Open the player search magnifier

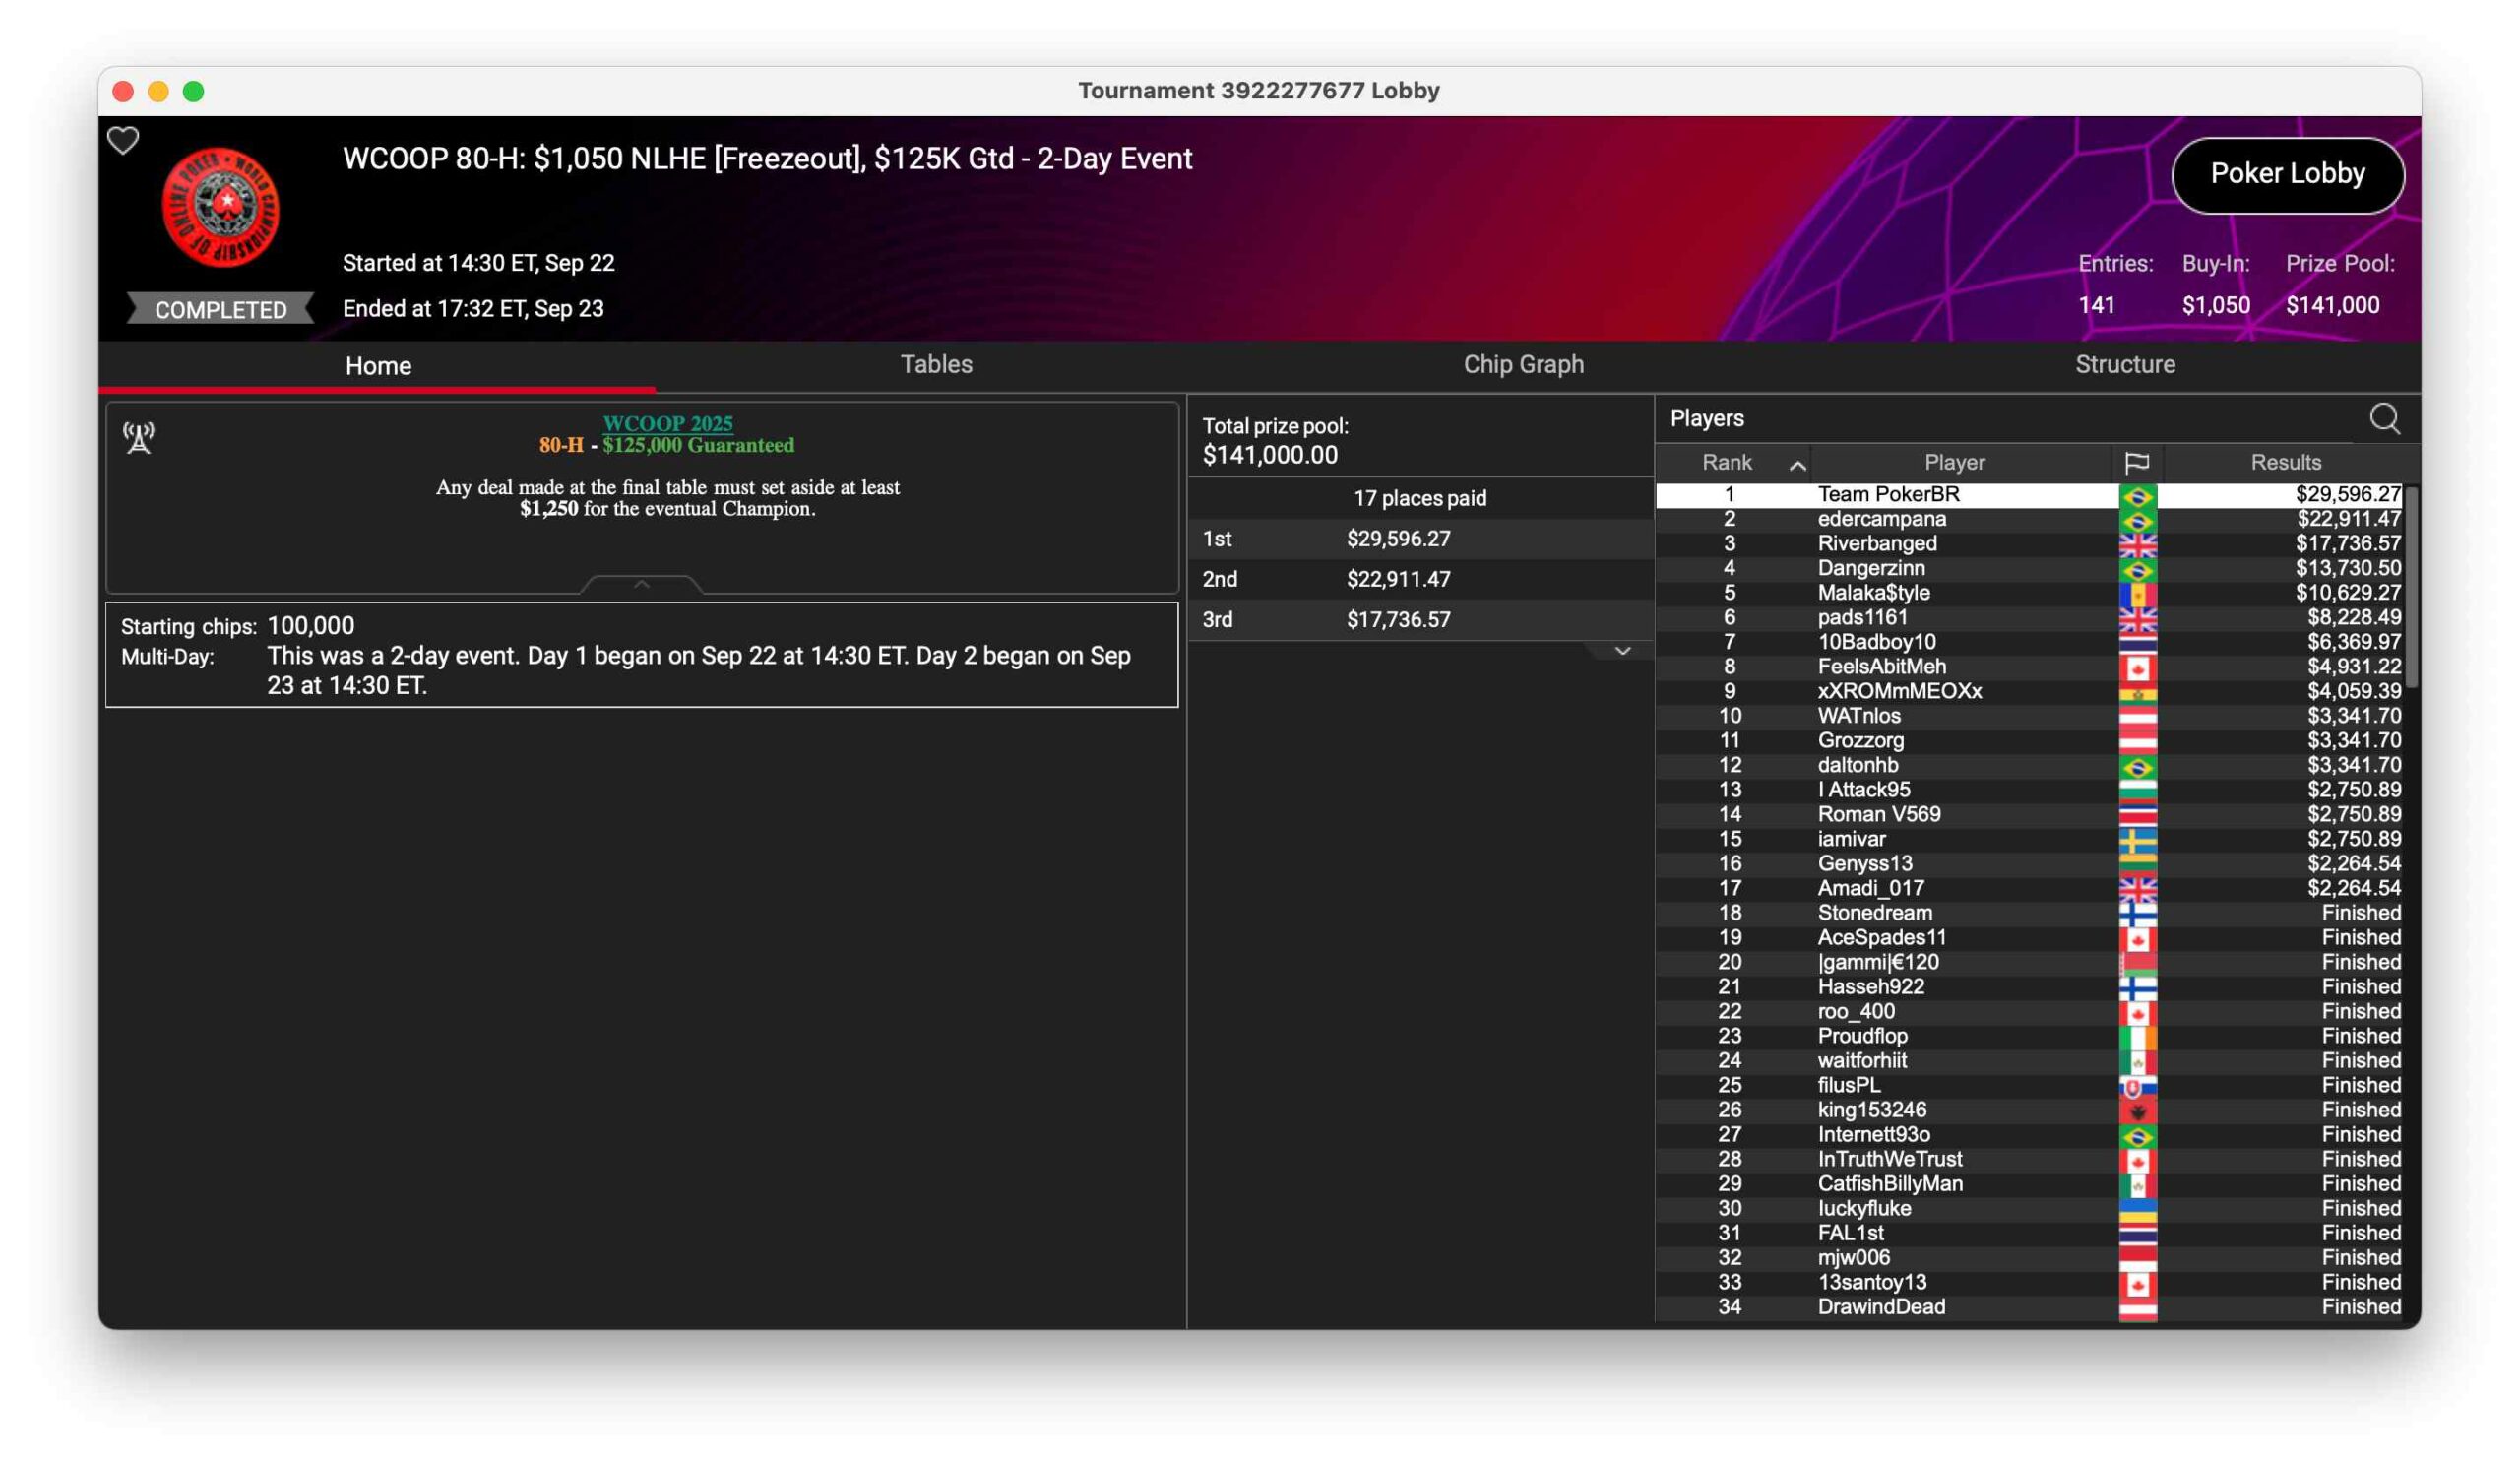tap(2384, 419)
